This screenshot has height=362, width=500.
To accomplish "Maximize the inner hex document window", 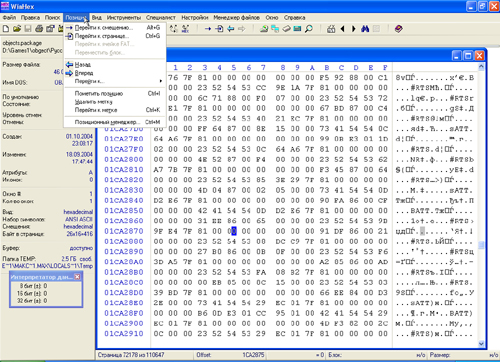I will 468,56.
